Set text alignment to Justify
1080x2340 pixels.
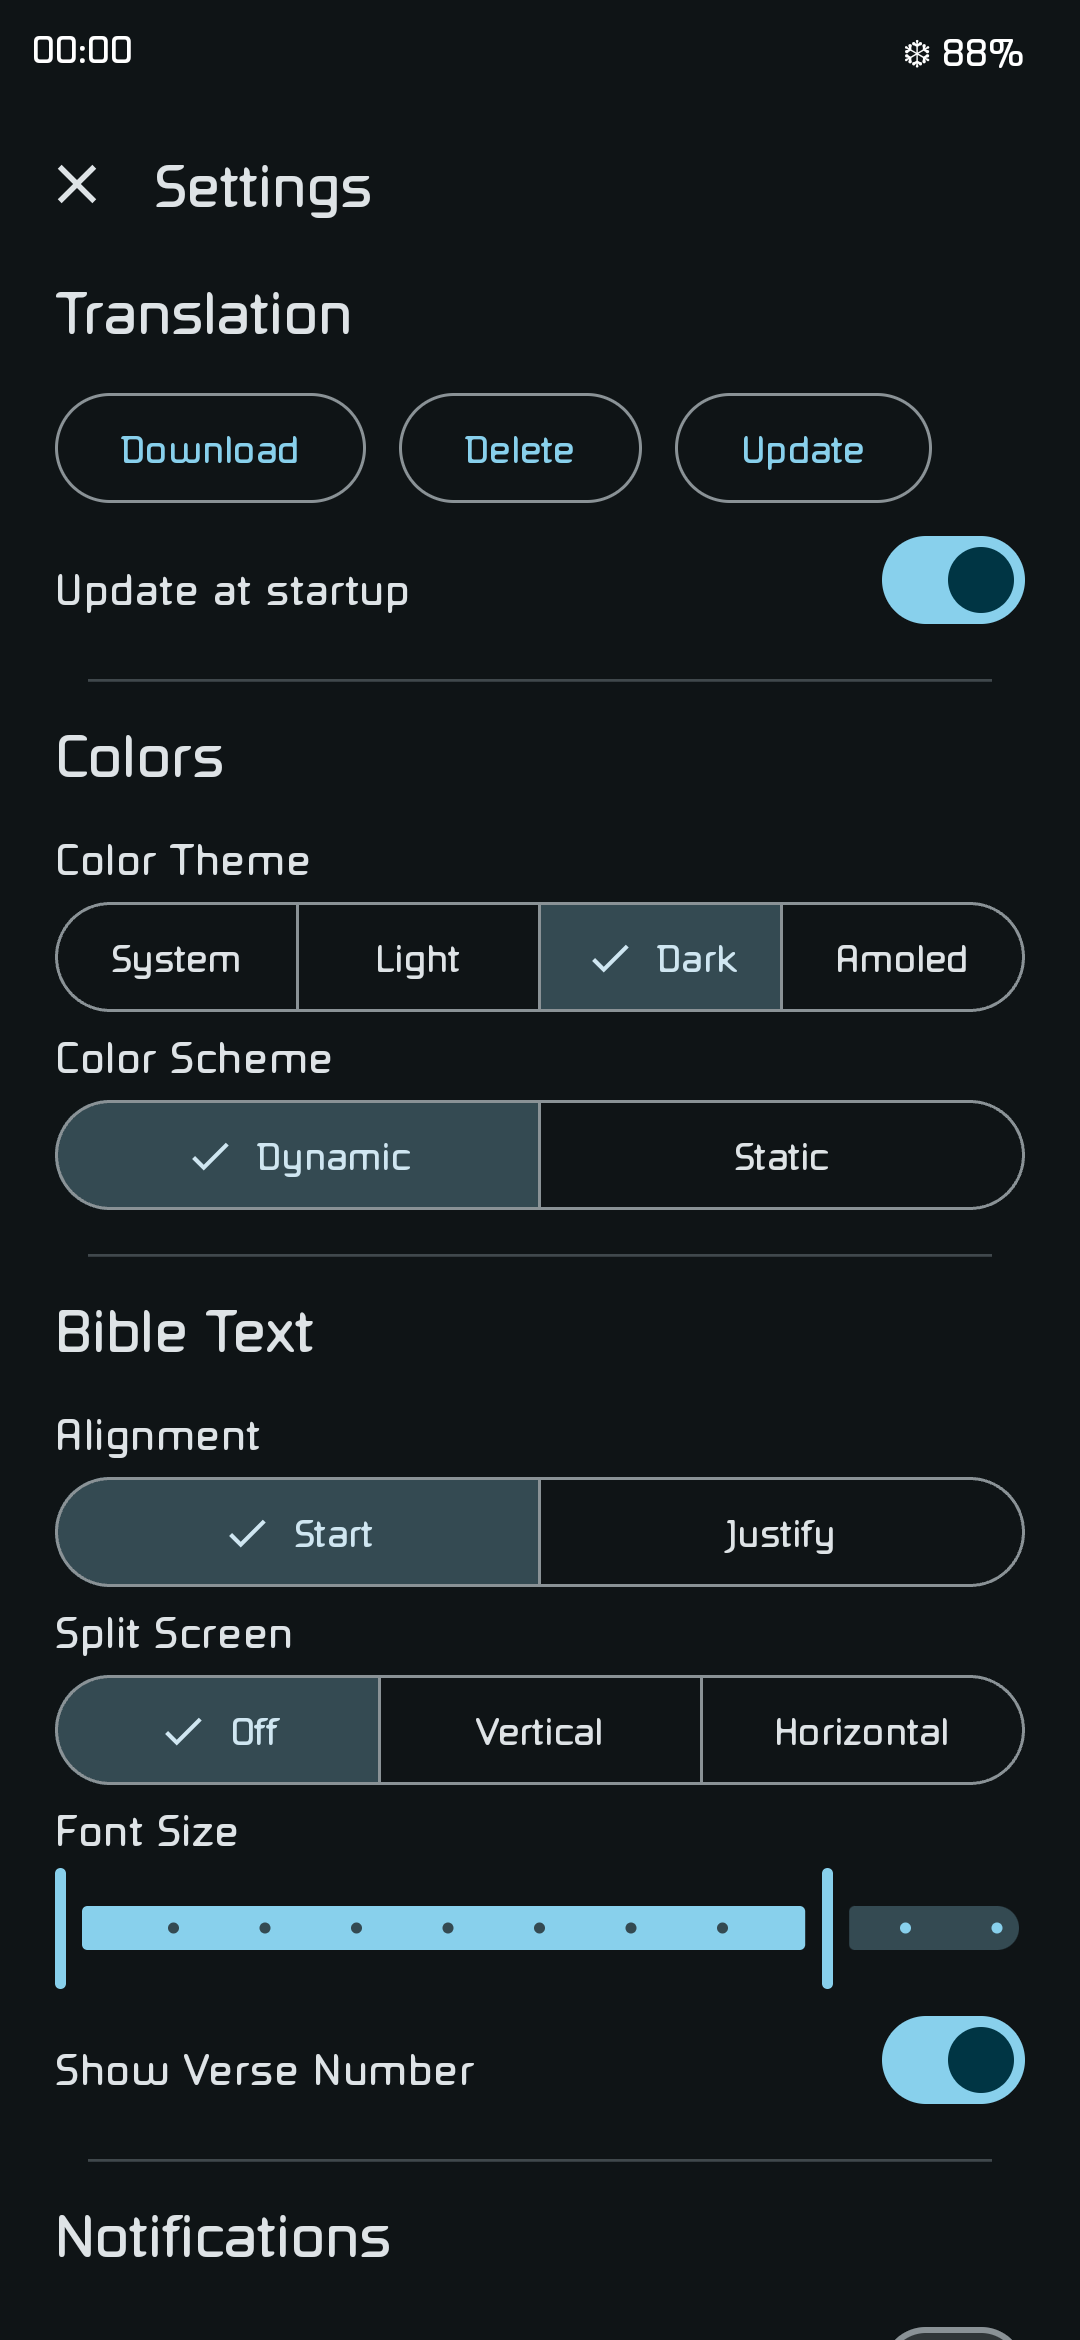(x=781, y=1533)
